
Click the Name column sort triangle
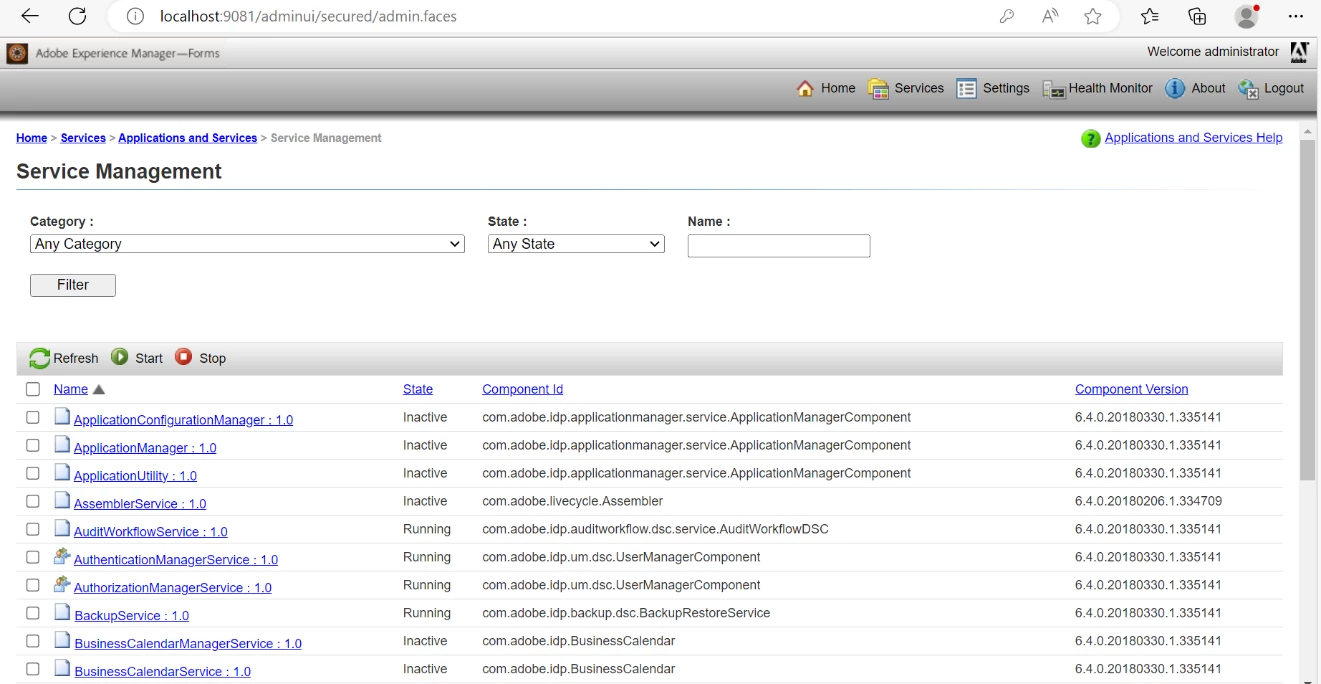pyautogui.click(x=98, y=390)
